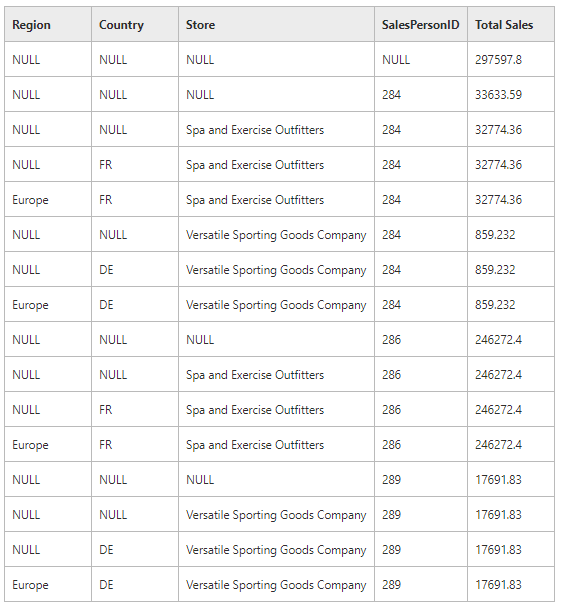Click SalesPersonID 286 with NULL store

pos(421,339)
